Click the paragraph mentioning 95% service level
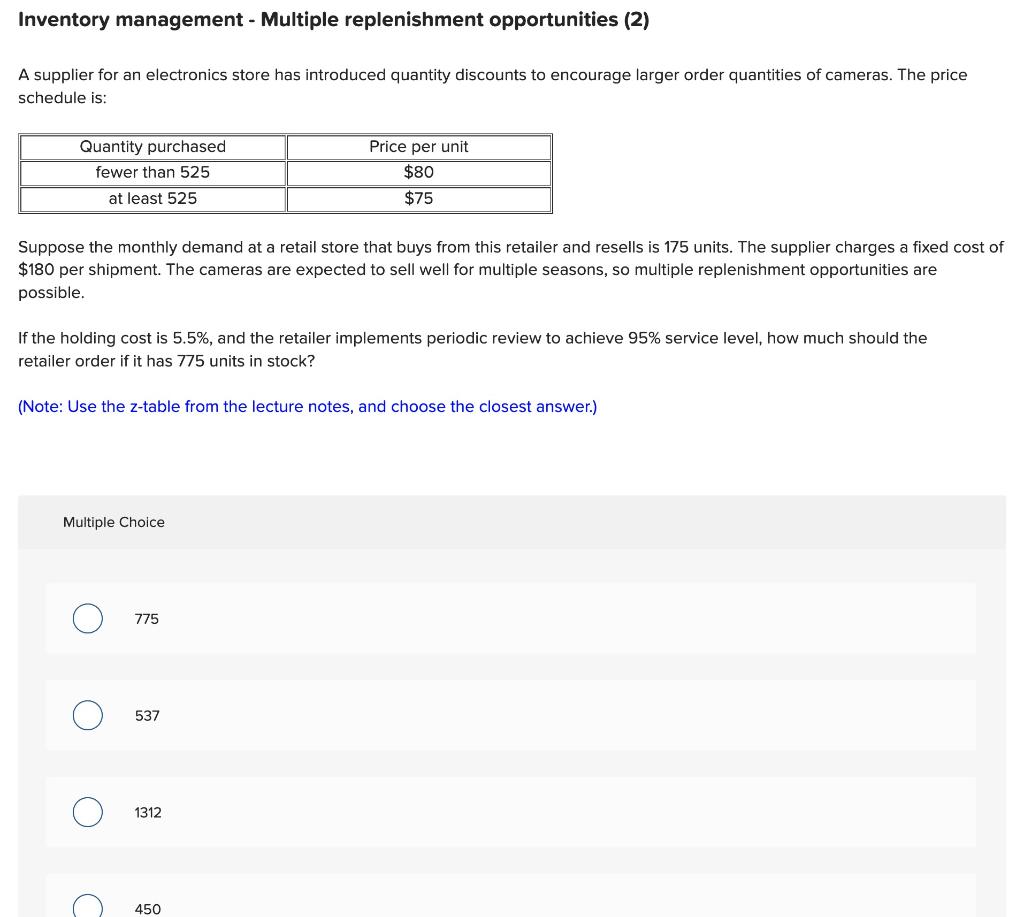The image size is (1024, 917). pos(473,349)
